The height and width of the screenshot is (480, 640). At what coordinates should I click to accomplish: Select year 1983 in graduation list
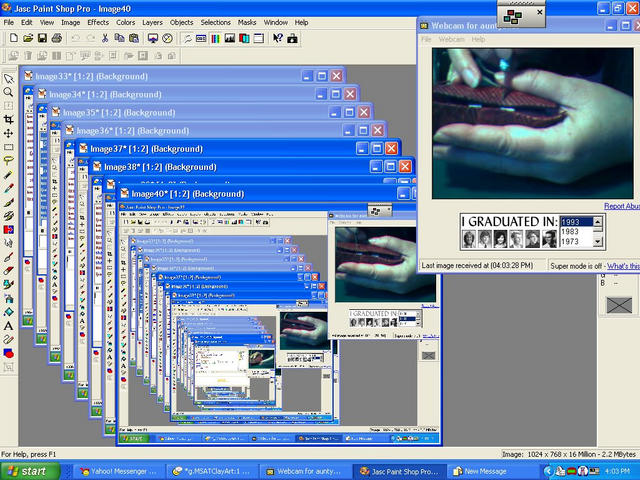[576, 231]
